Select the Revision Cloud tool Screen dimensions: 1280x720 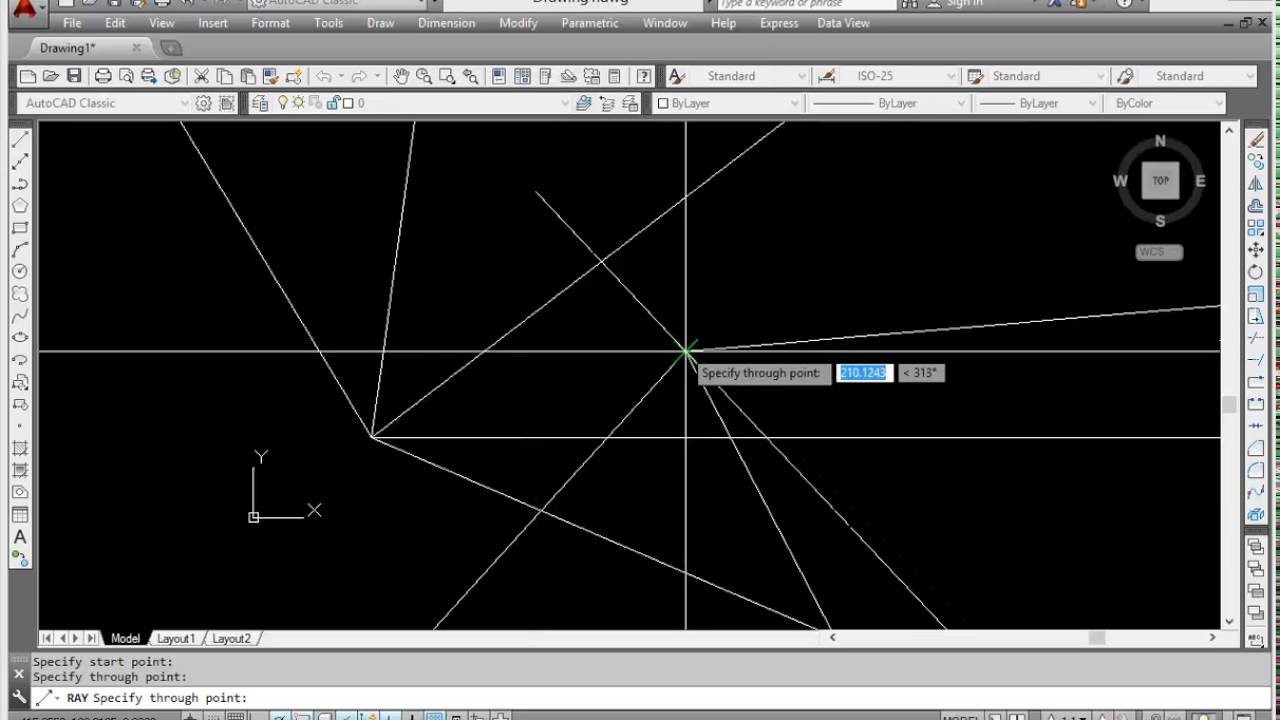[20, 293]
